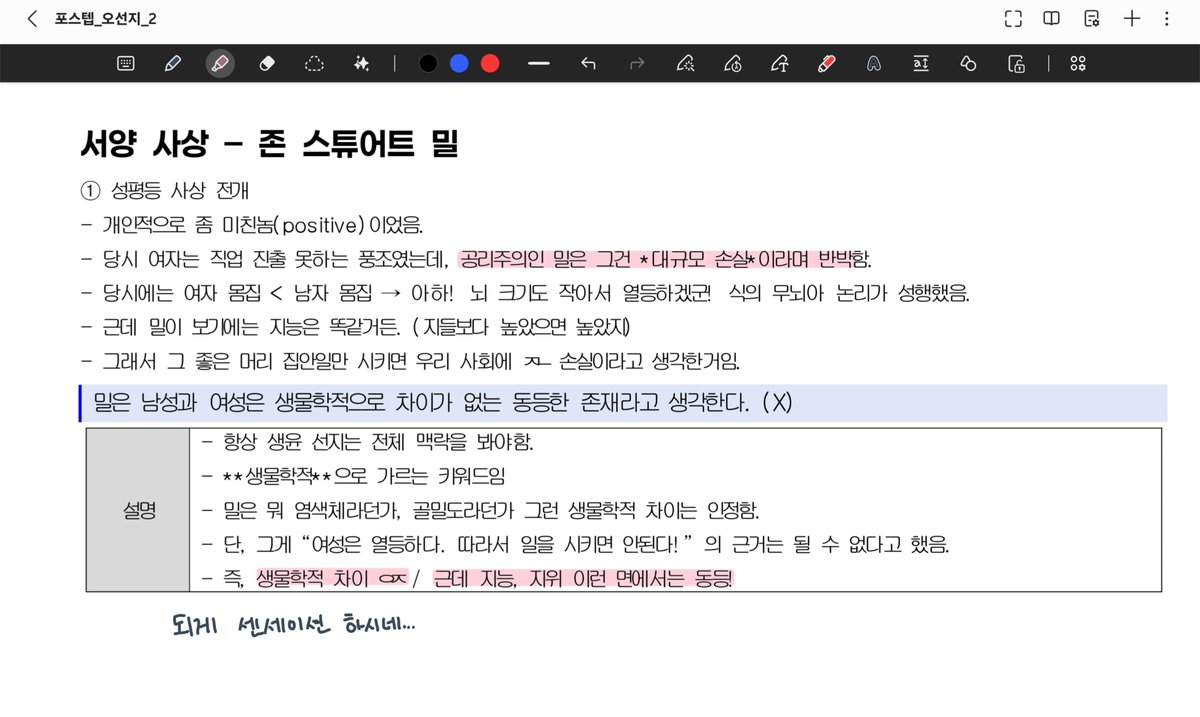The width and height of the screenshot is (1200, 717).
Task: Click the line ① 성평등 사상 전개
Action: click(x=166, y=189)
